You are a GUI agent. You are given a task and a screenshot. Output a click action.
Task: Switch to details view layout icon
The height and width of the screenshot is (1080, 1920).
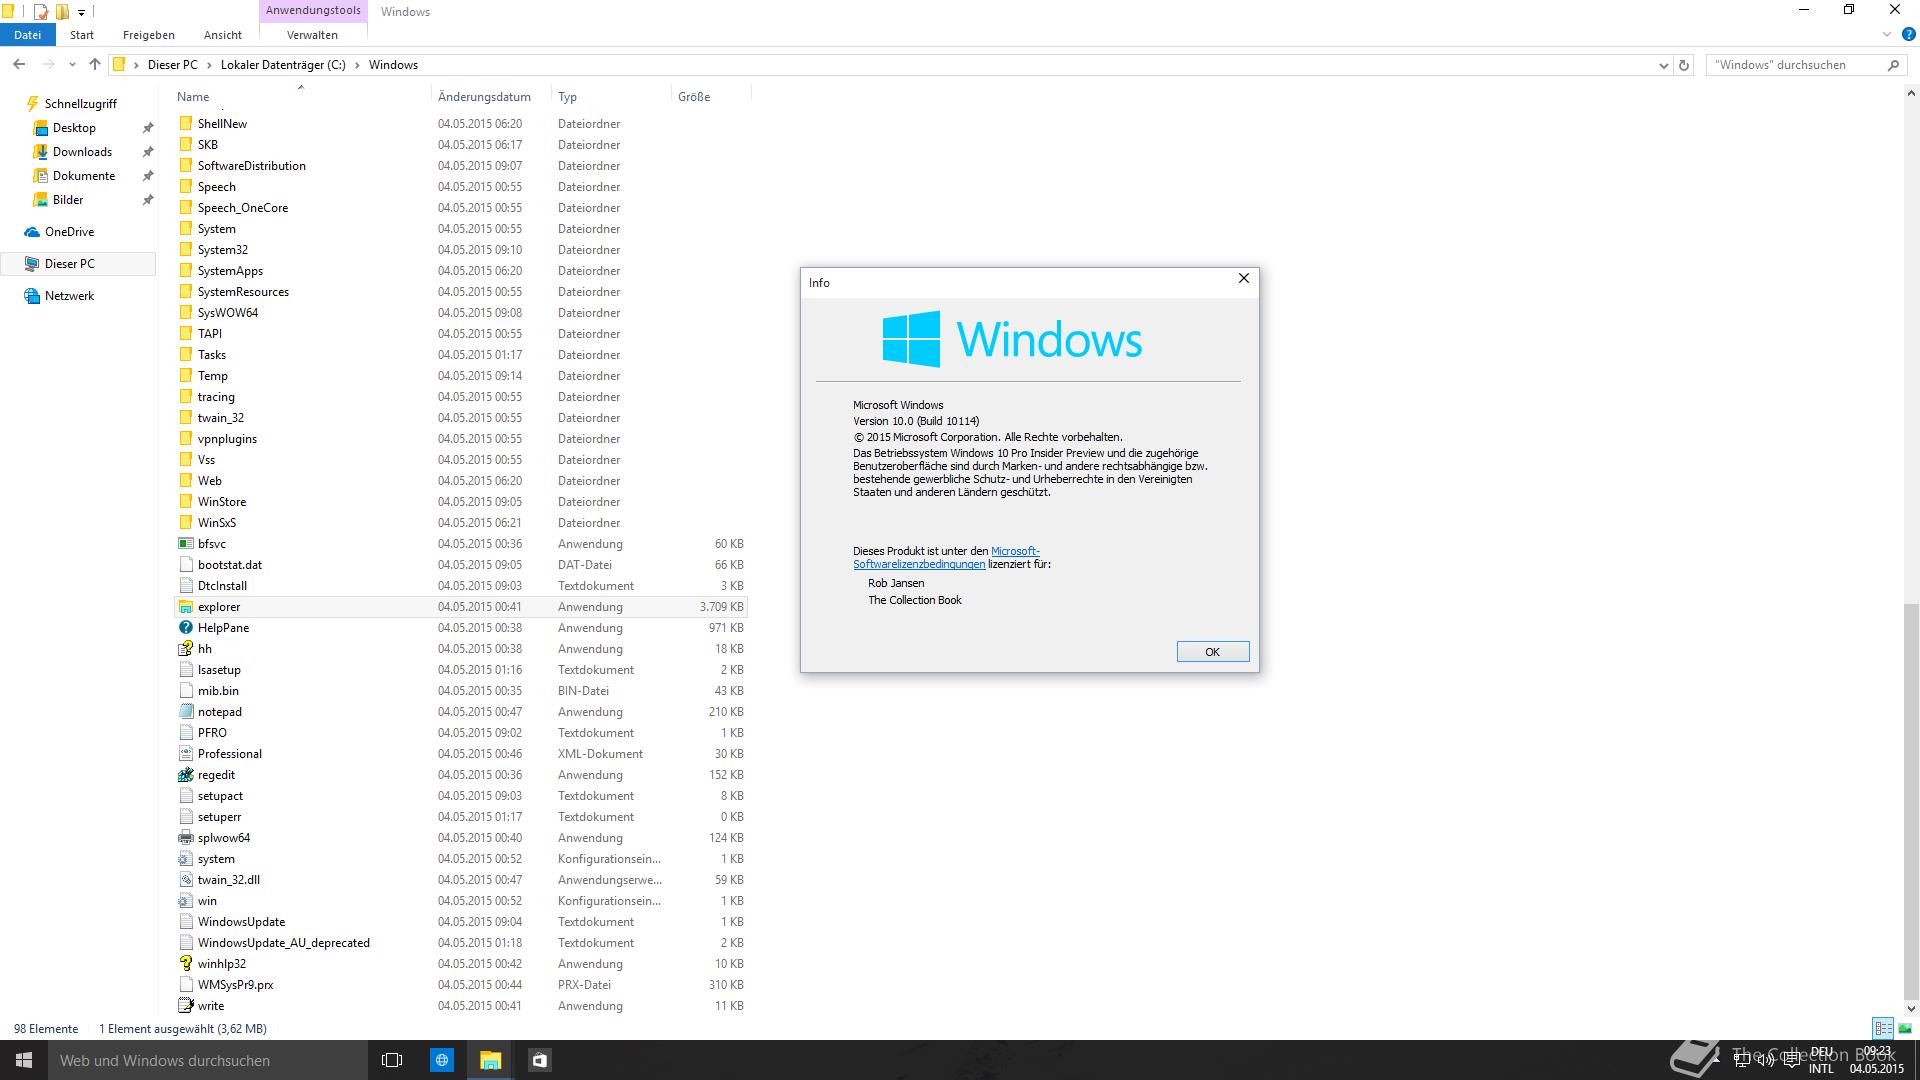tap(1883, 1028)
